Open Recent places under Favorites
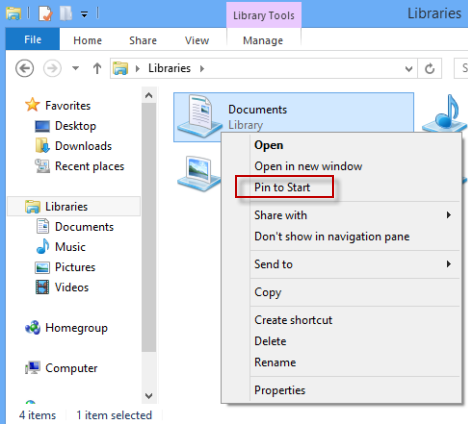The width and height of the screenshot is (468, 424). coord(89,166)
